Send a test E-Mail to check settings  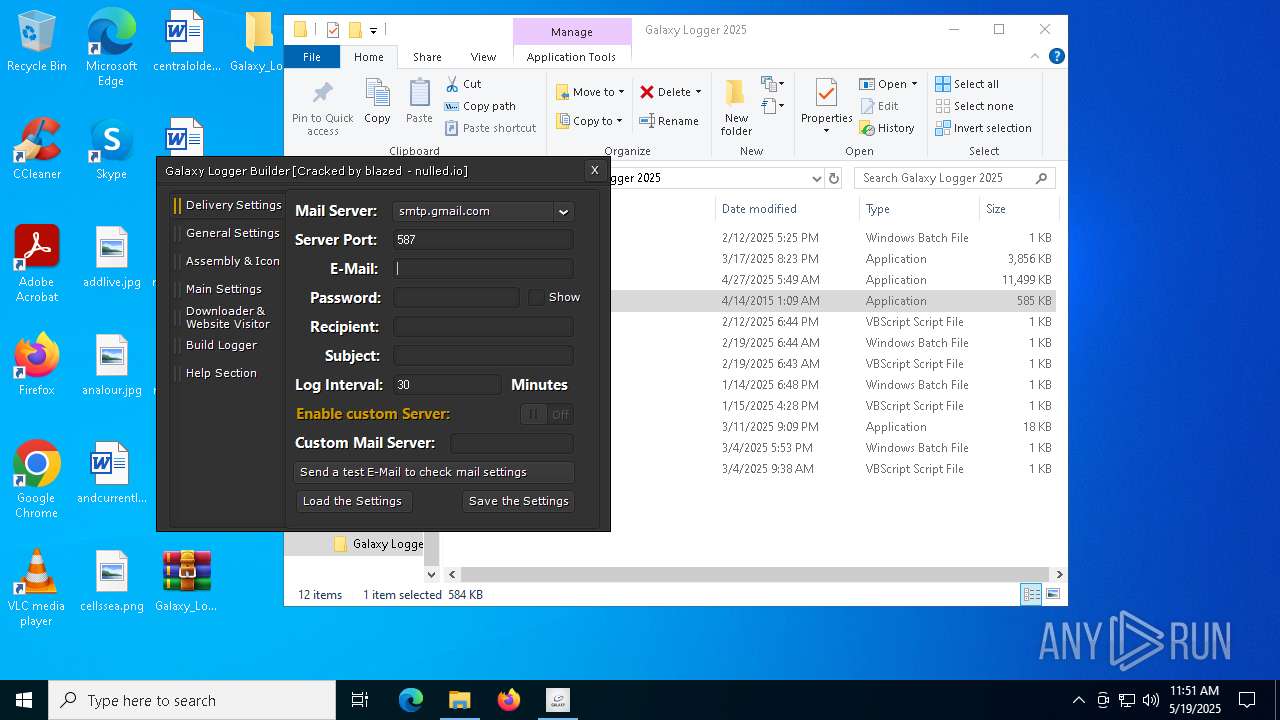434,472
